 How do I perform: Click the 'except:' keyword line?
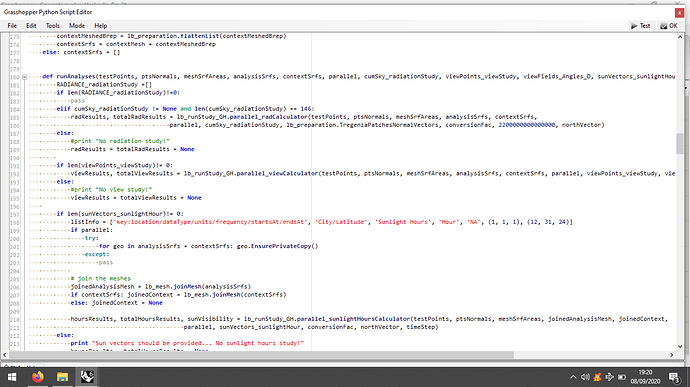[x=97, y=254]
